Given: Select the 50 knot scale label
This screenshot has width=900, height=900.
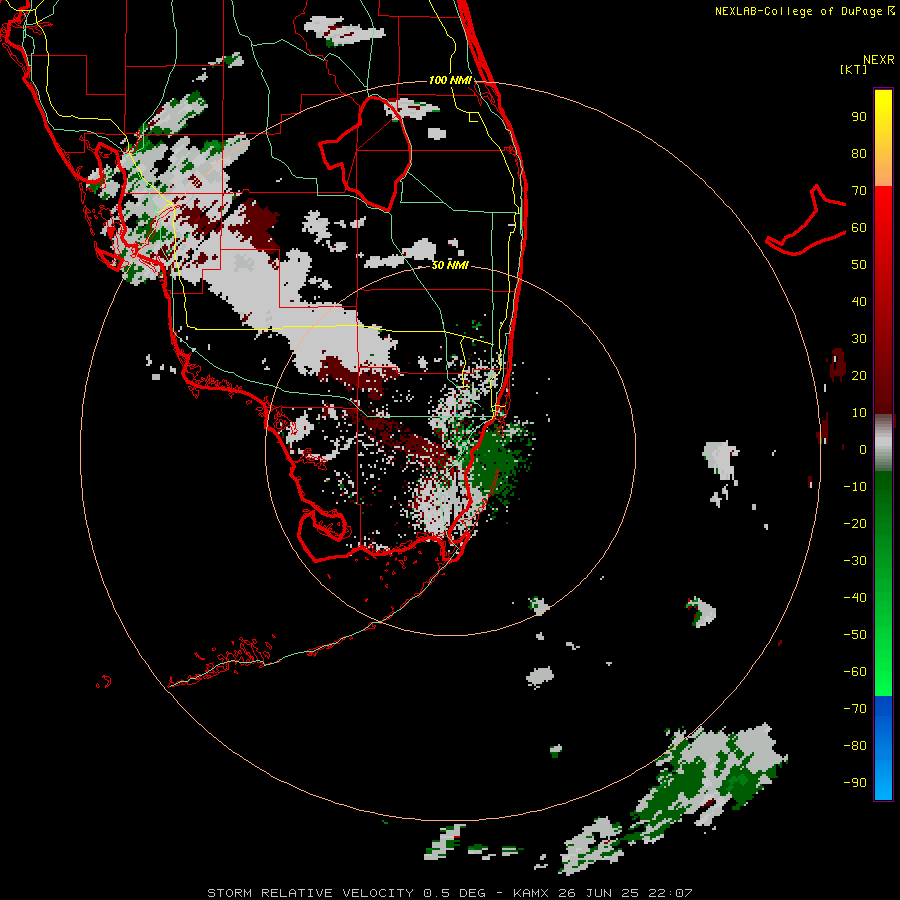Looking at the screenshot, I should coord(859,265).
